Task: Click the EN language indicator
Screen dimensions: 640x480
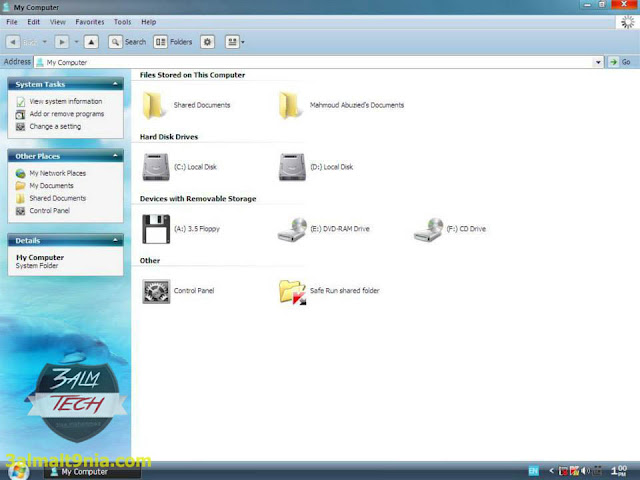Action: click(533, 471)
